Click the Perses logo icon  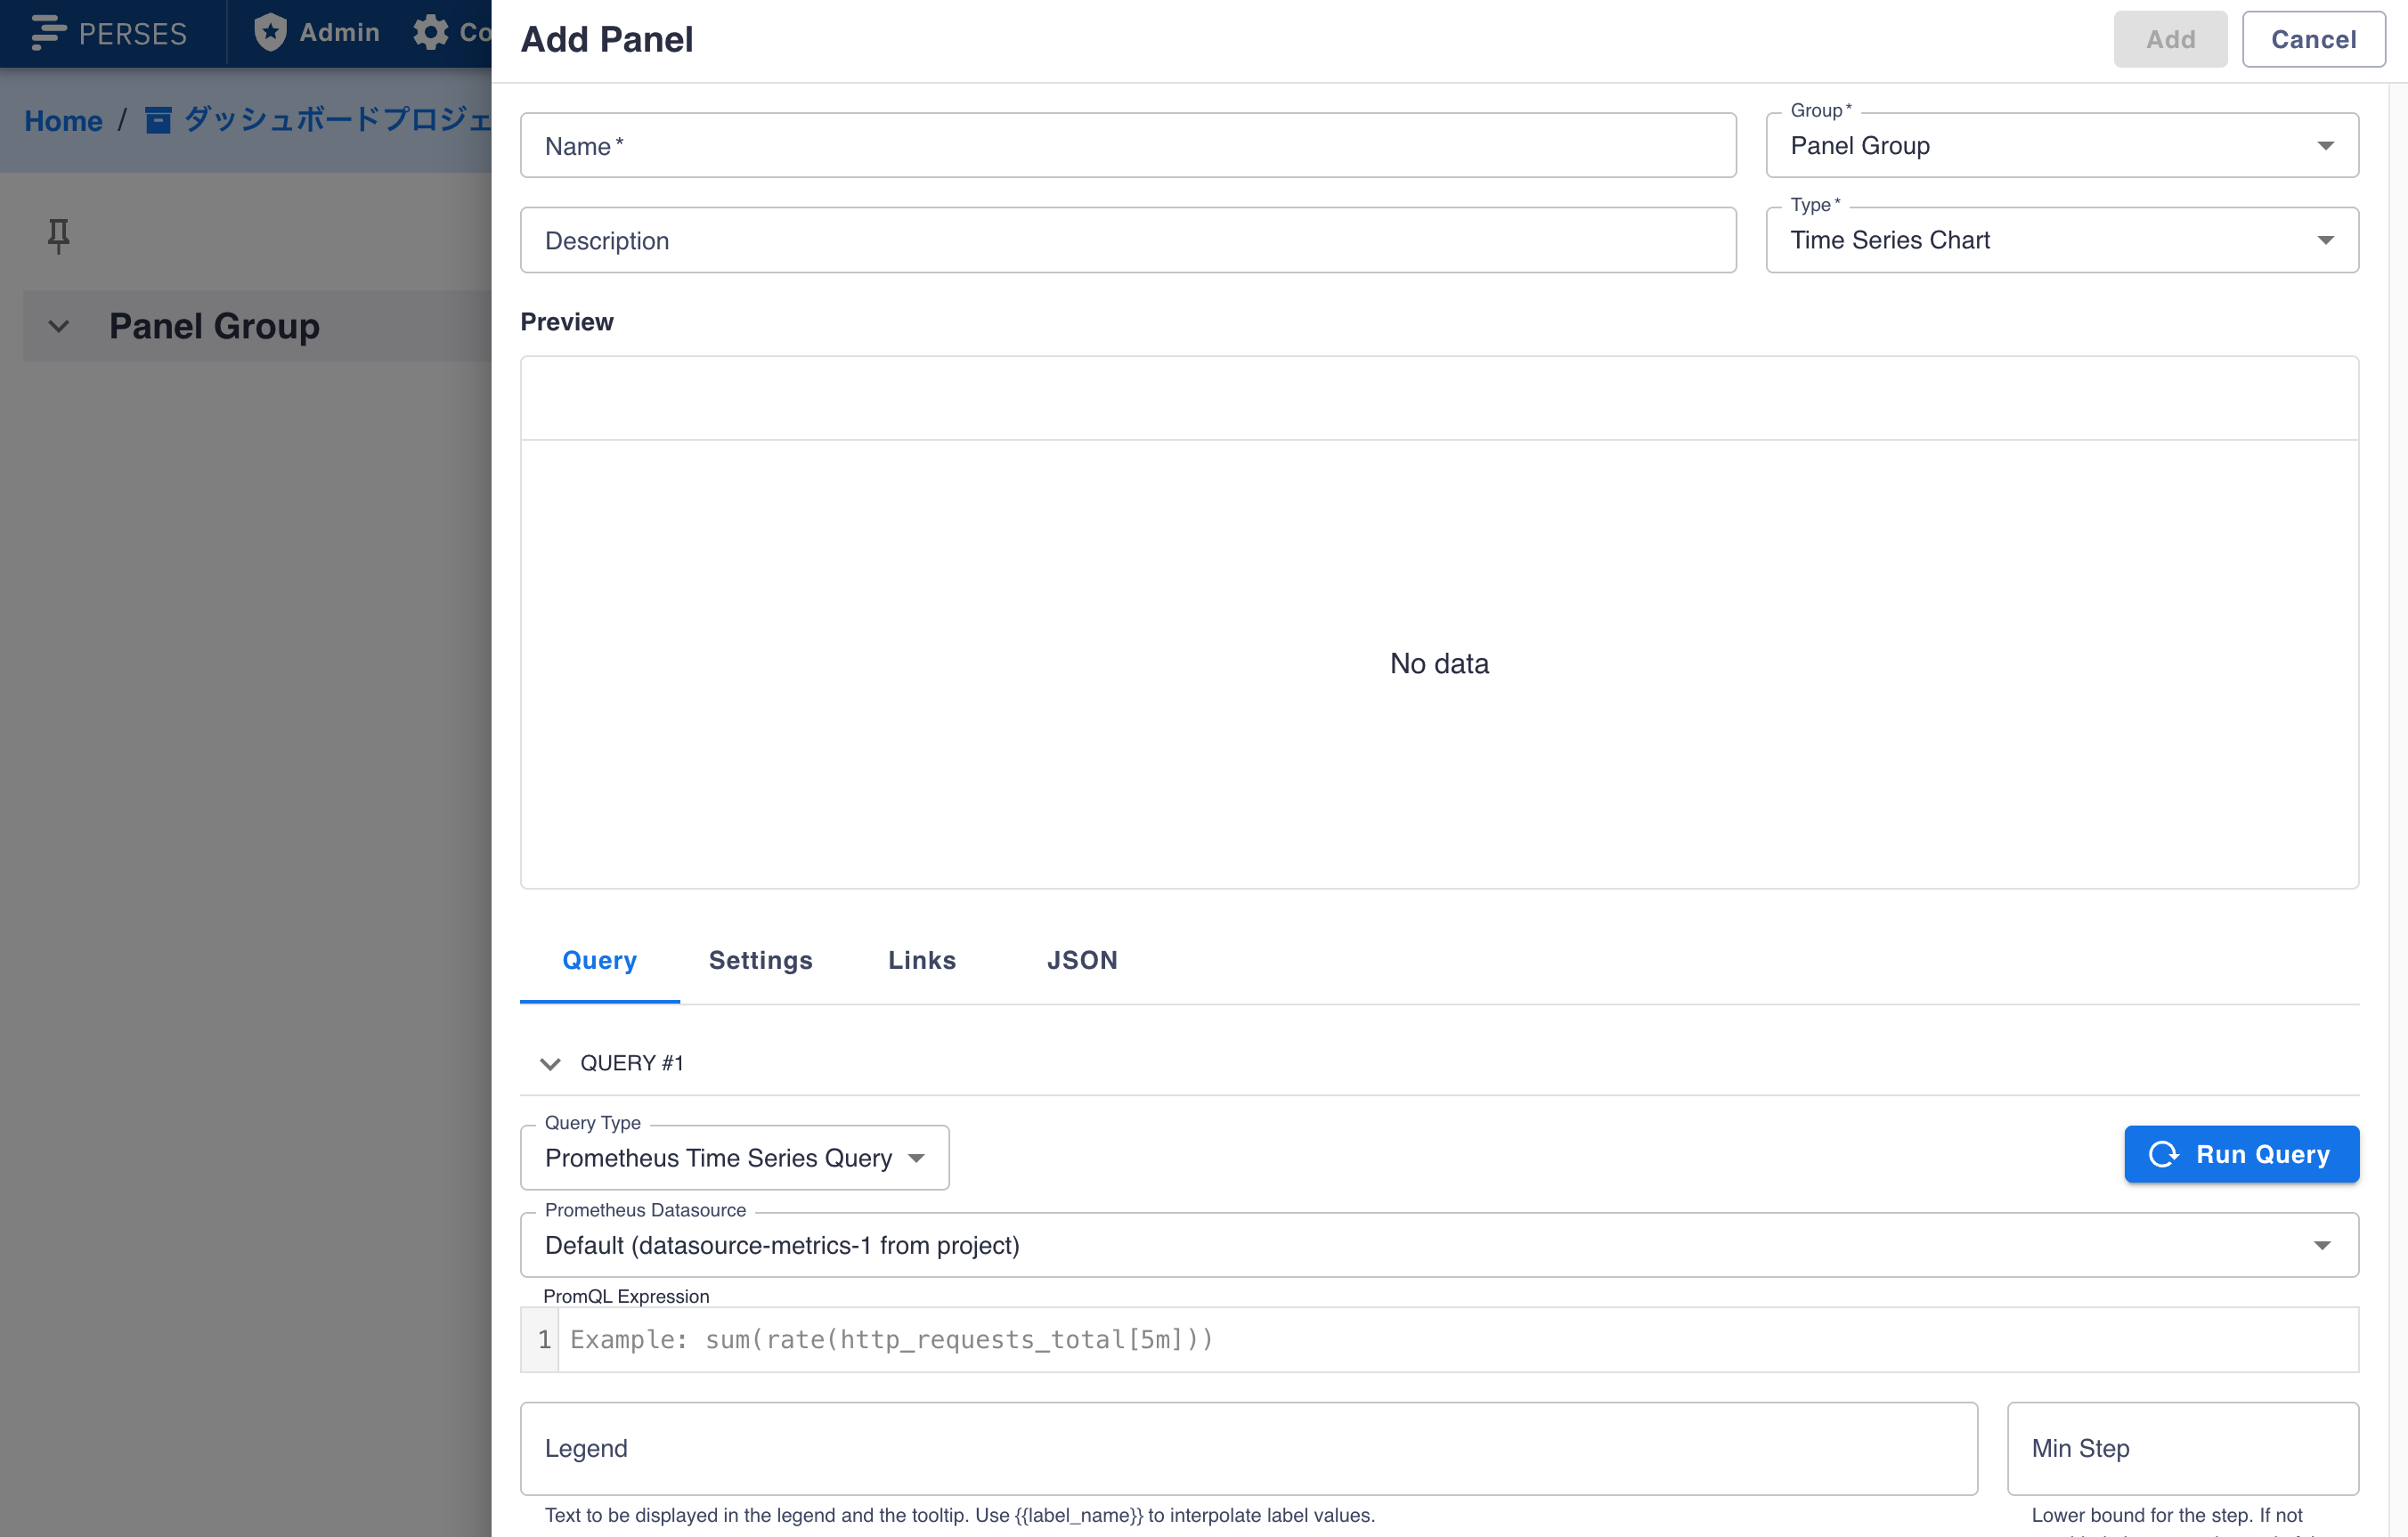pyautogui.click(x=48, y=33)
